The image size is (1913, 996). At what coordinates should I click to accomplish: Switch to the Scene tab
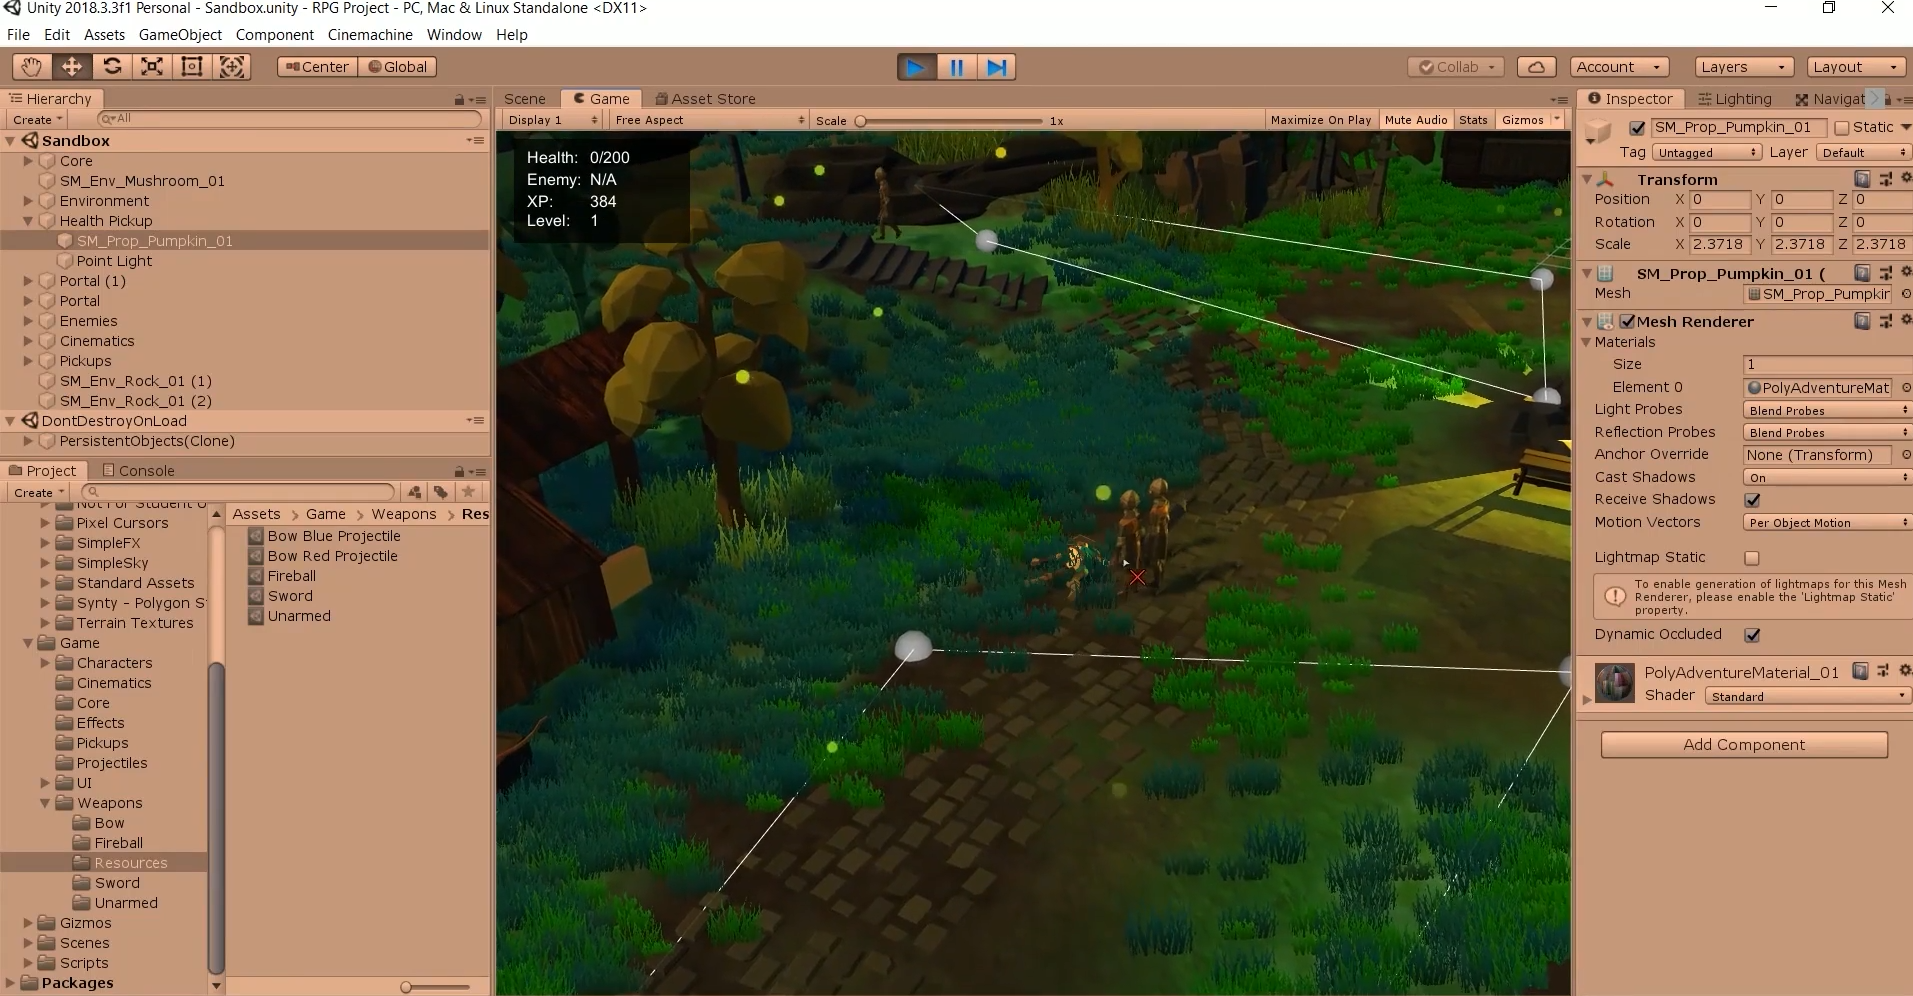(x=525, y=98)
